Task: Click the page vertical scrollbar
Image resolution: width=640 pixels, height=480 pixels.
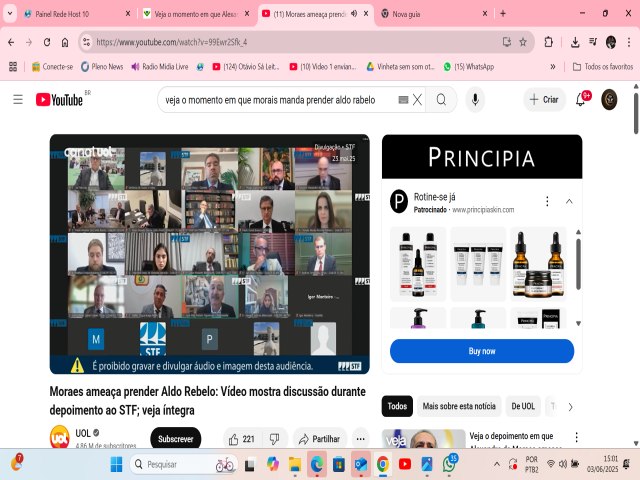Action: (x=636, y=114)
